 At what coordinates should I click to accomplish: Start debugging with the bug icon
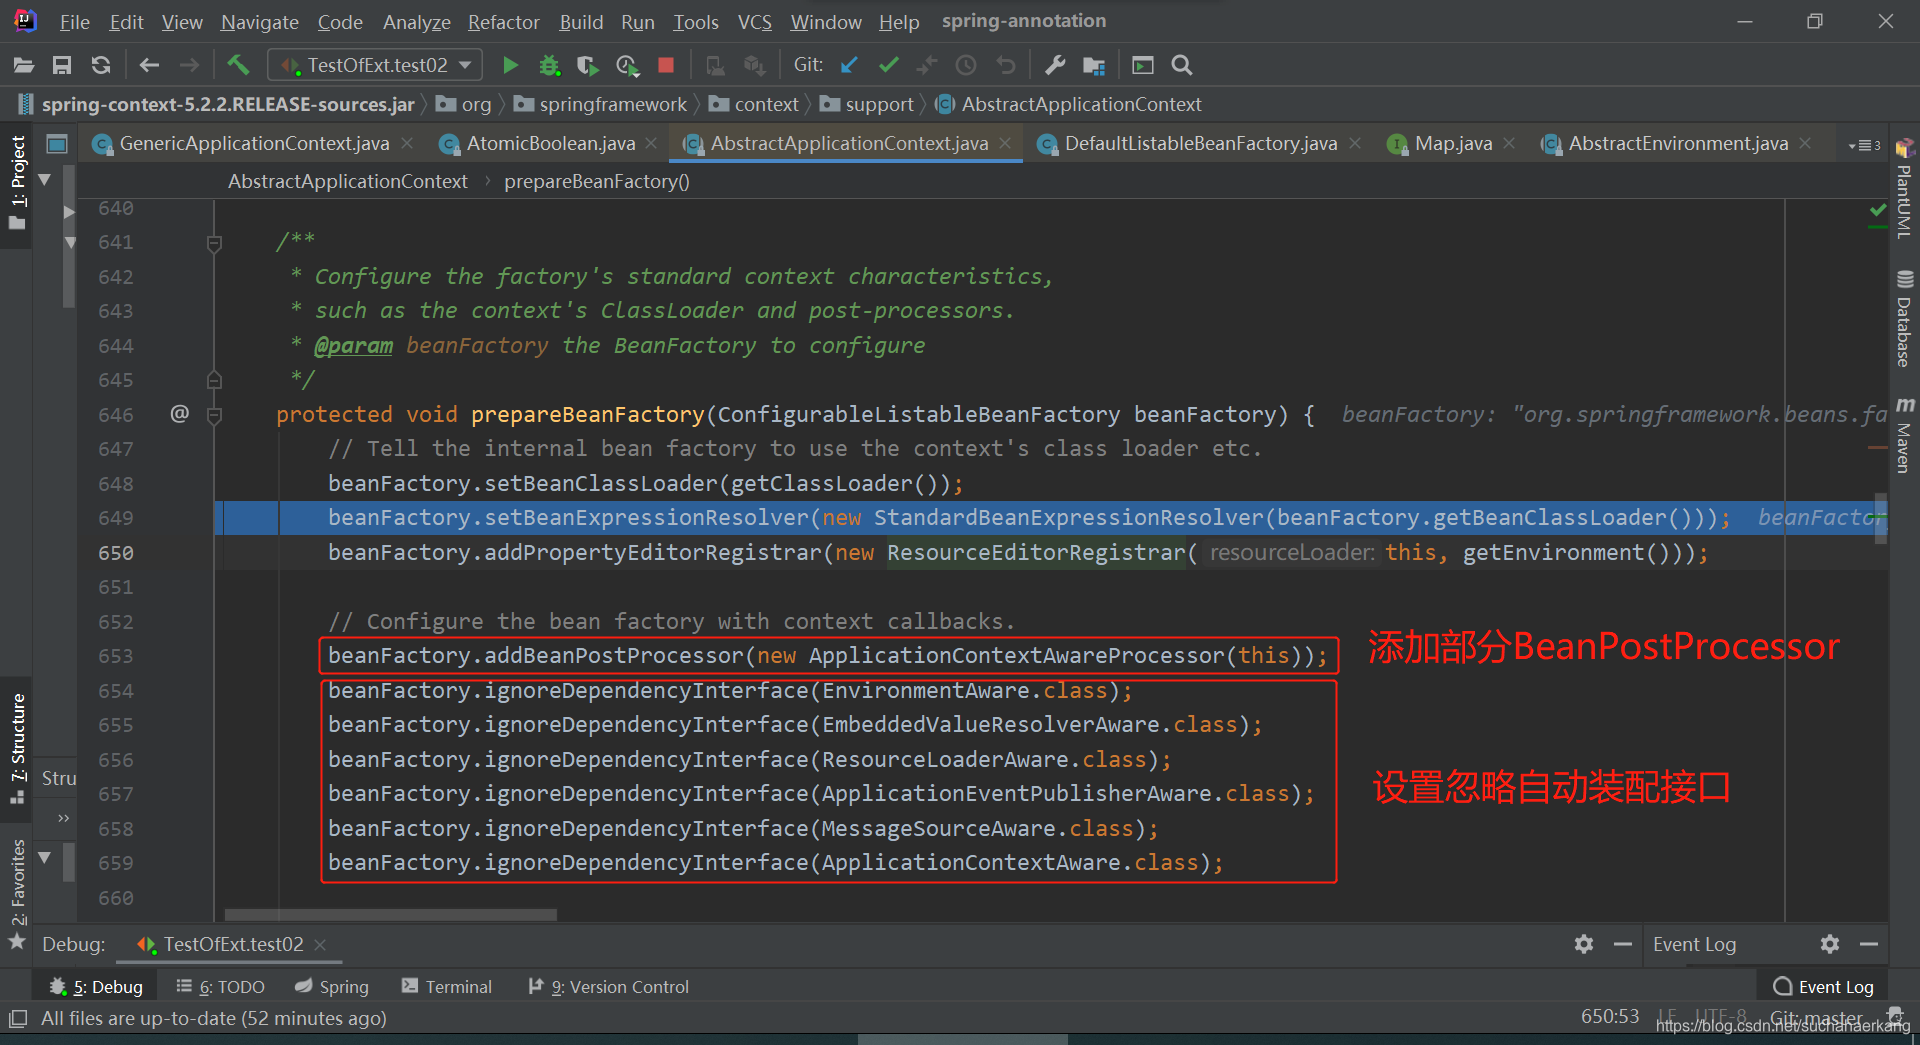[549, 65]
